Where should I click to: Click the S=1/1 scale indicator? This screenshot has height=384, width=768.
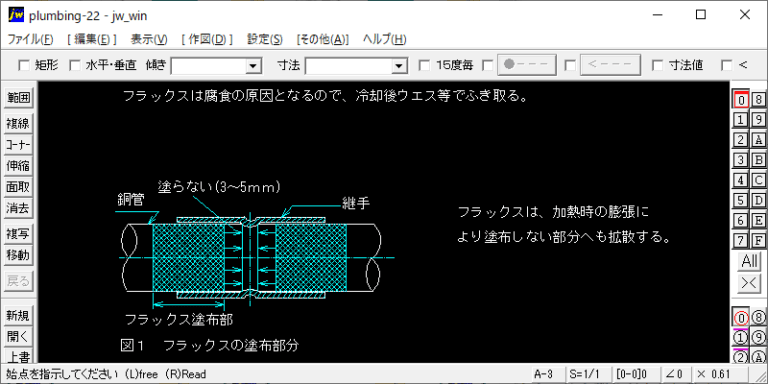pyautogui.click(x=589, y=374)
